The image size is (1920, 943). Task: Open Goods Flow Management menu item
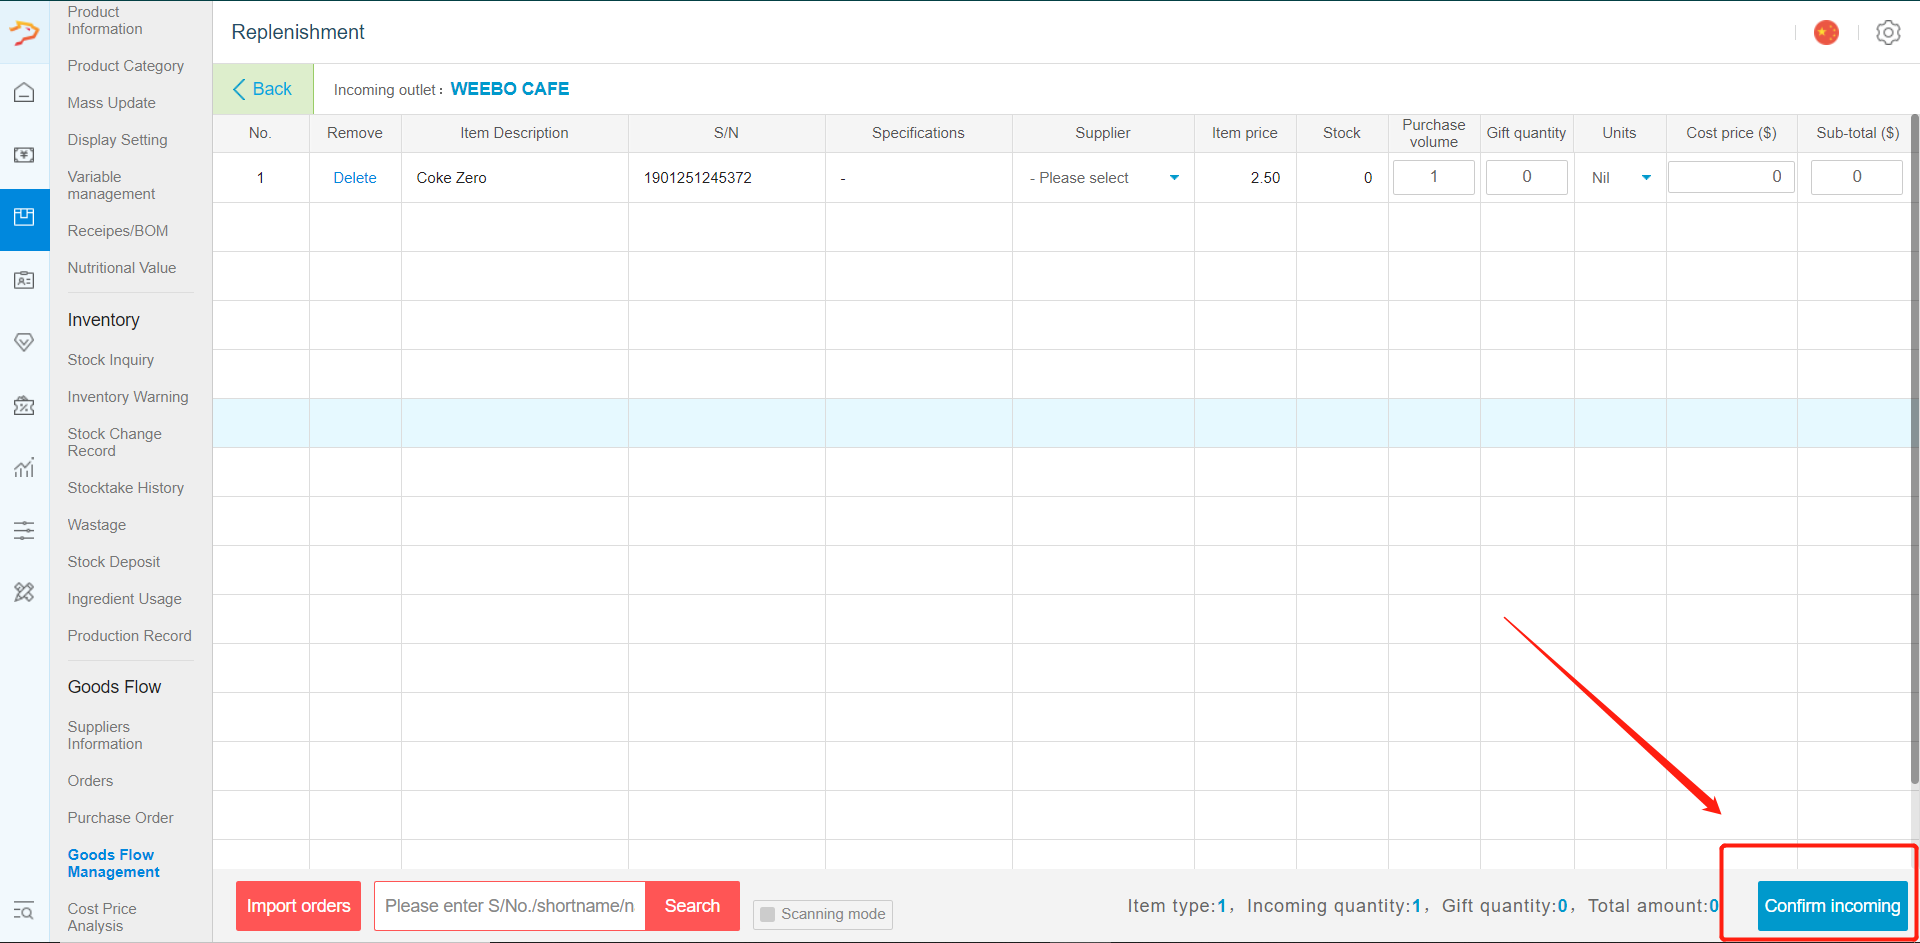click(x=114, y=863)
